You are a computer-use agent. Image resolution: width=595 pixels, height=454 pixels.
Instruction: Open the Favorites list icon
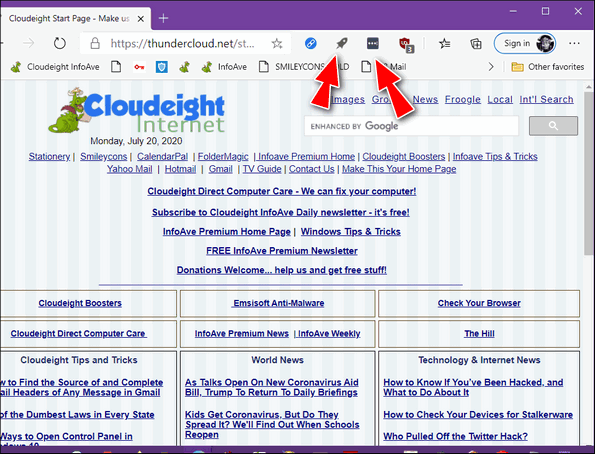pos(445,44)
